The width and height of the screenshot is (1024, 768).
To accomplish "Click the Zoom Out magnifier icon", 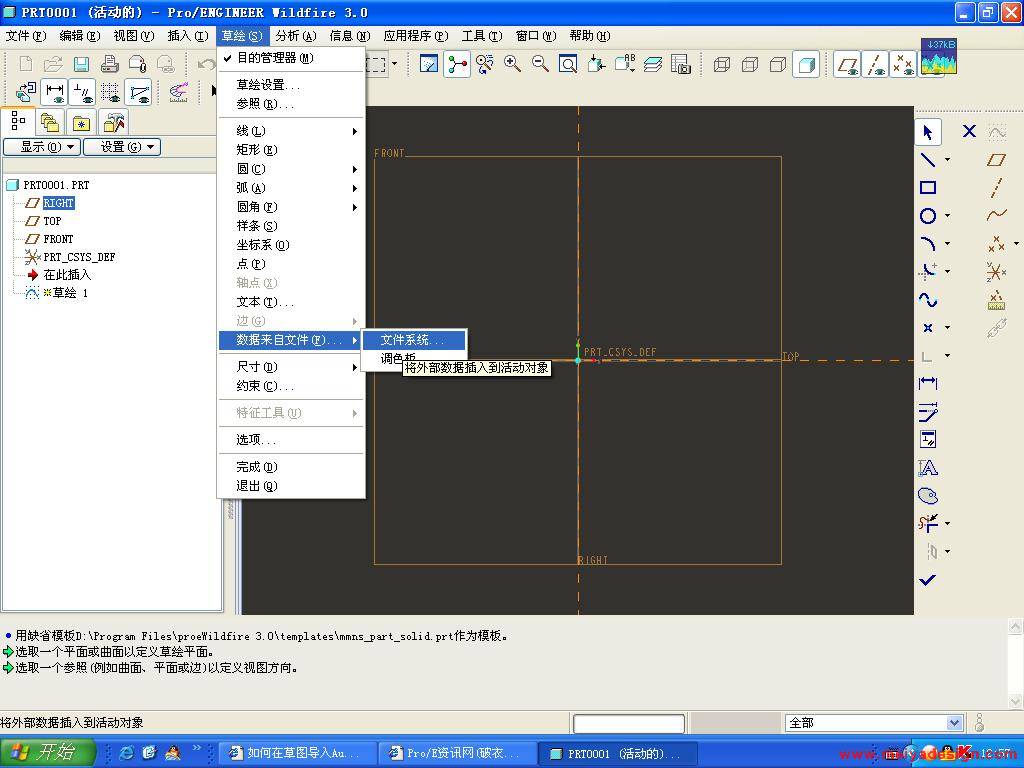I will tap(540, 64).
